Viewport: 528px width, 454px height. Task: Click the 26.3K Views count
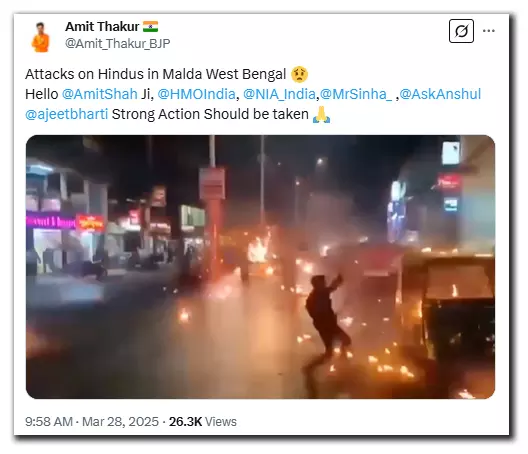[x=203, y=421]
